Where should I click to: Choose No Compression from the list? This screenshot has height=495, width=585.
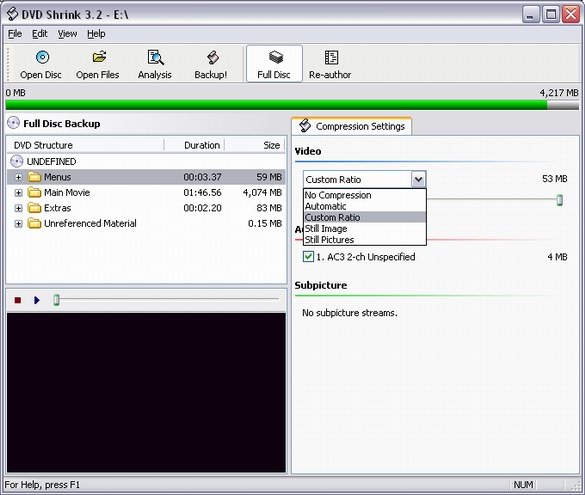coord(365,195)
